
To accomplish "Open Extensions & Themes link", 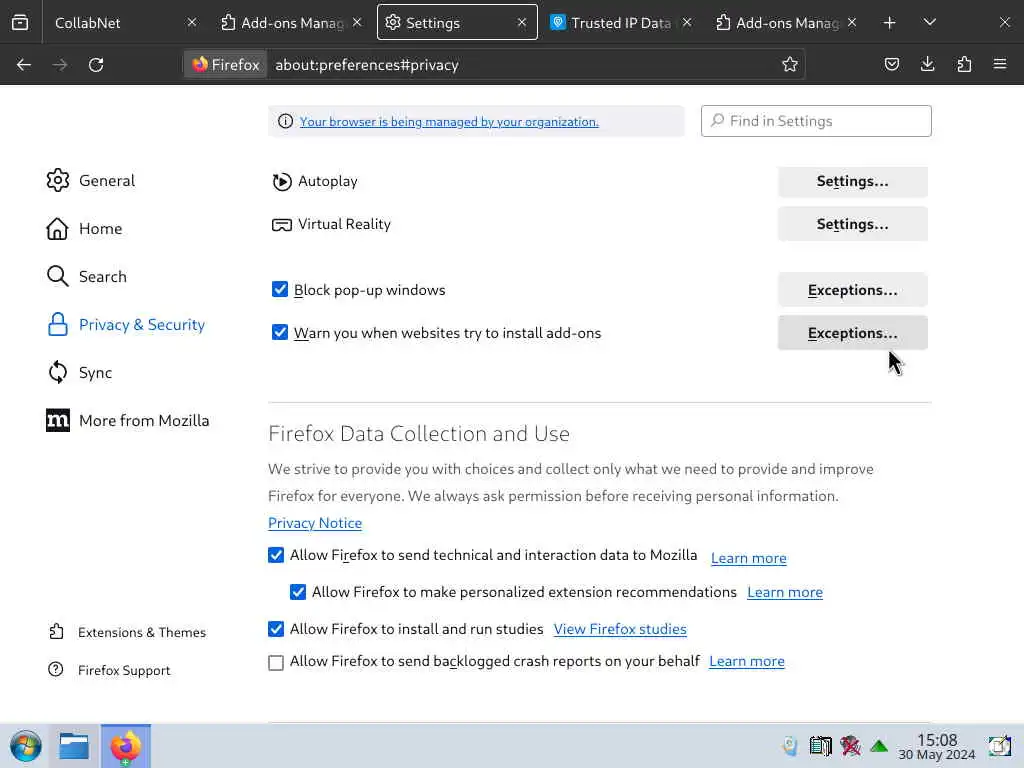I will (127, 632).
